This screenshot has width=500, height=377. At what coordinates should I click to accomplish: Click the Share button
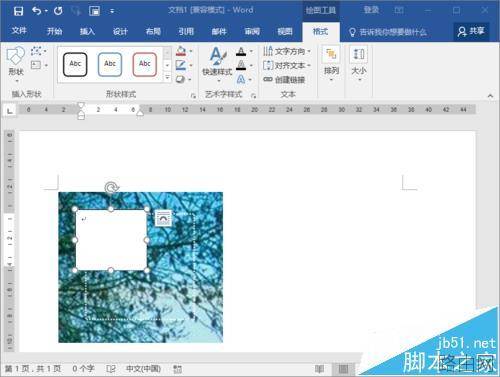(x=471, y=31)
